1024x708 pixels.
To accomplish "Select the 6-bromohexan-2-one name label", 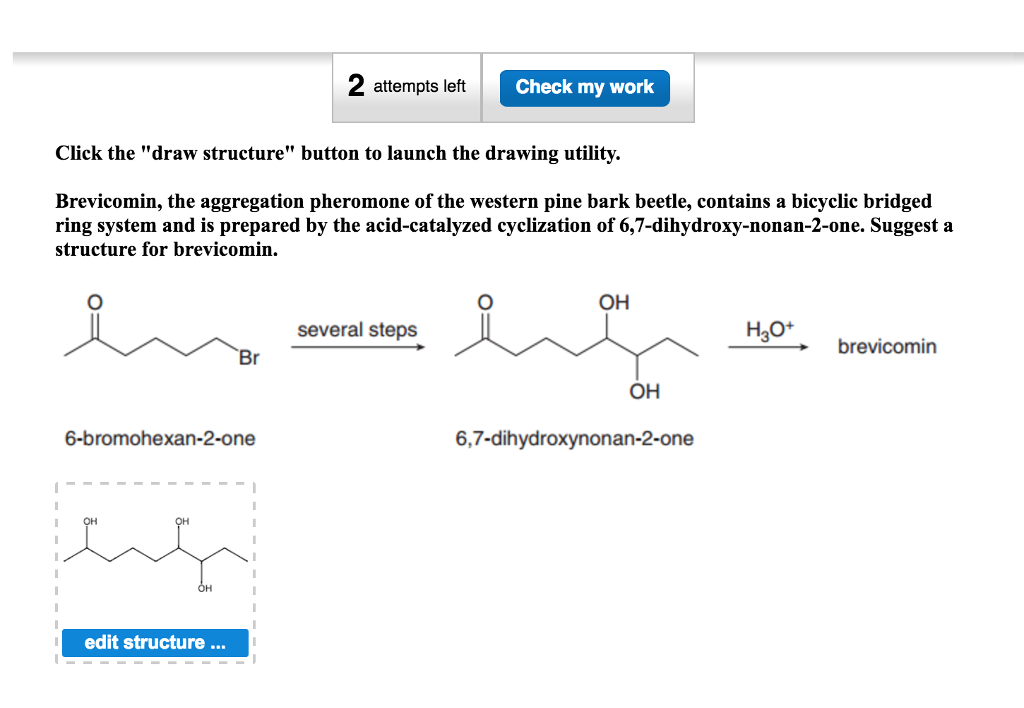I will coord(160,438).
